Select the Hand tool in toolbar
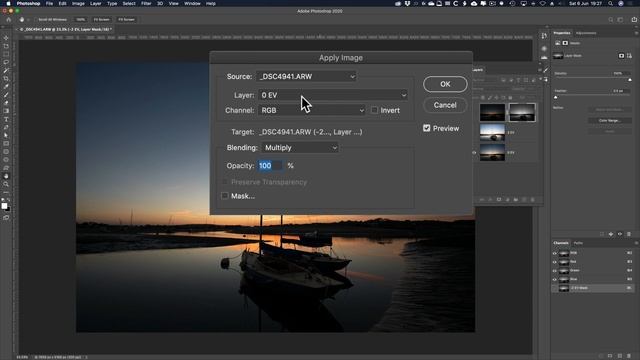This screenshot has width=640, height=360. click(6, 176)
